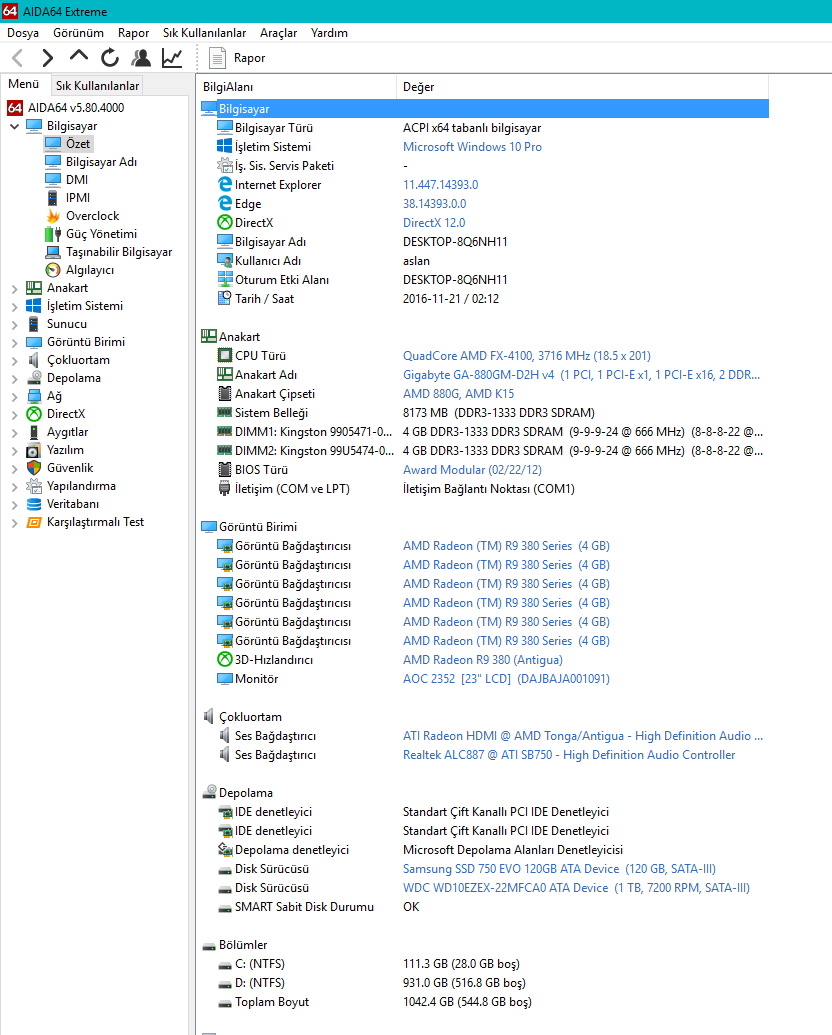
Task: Click the QuadCore AMD FX-4100 CPU link
Action: (x=526, y=356)
